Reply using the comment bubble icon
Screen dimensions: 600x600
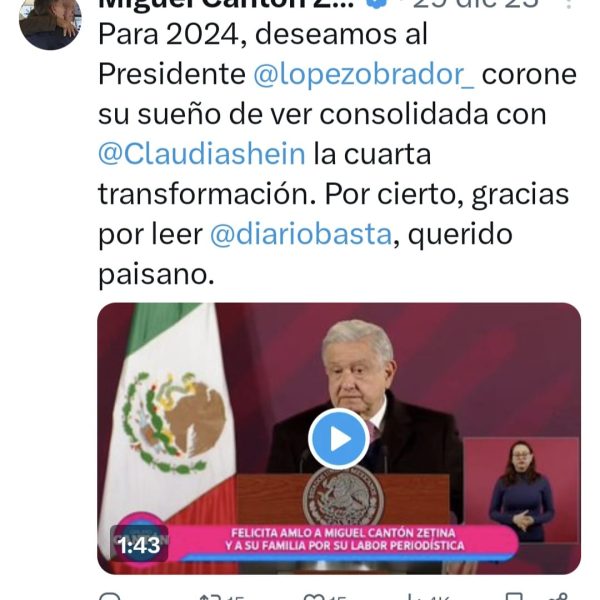110,597
